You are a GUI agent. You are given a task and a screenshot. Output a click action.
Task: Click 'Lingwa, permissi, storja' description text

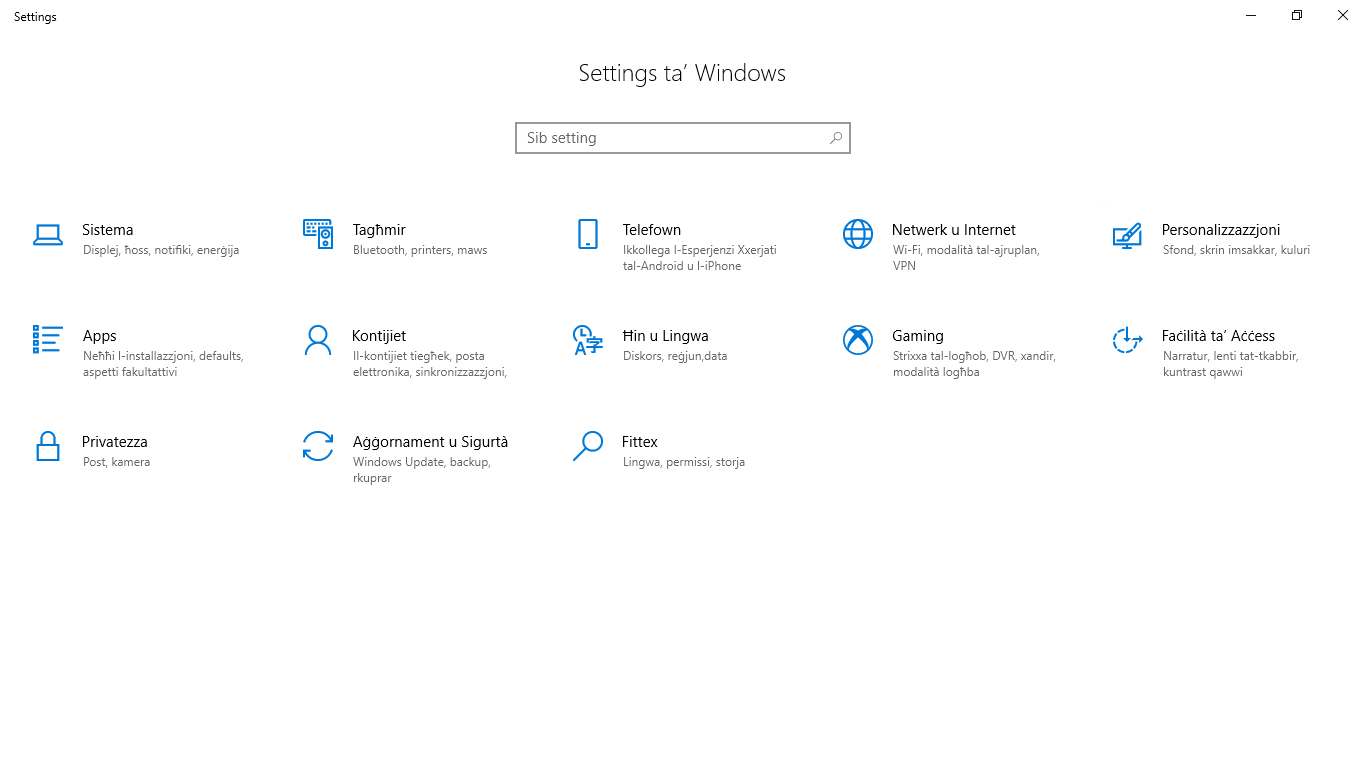tap(684, 462)
